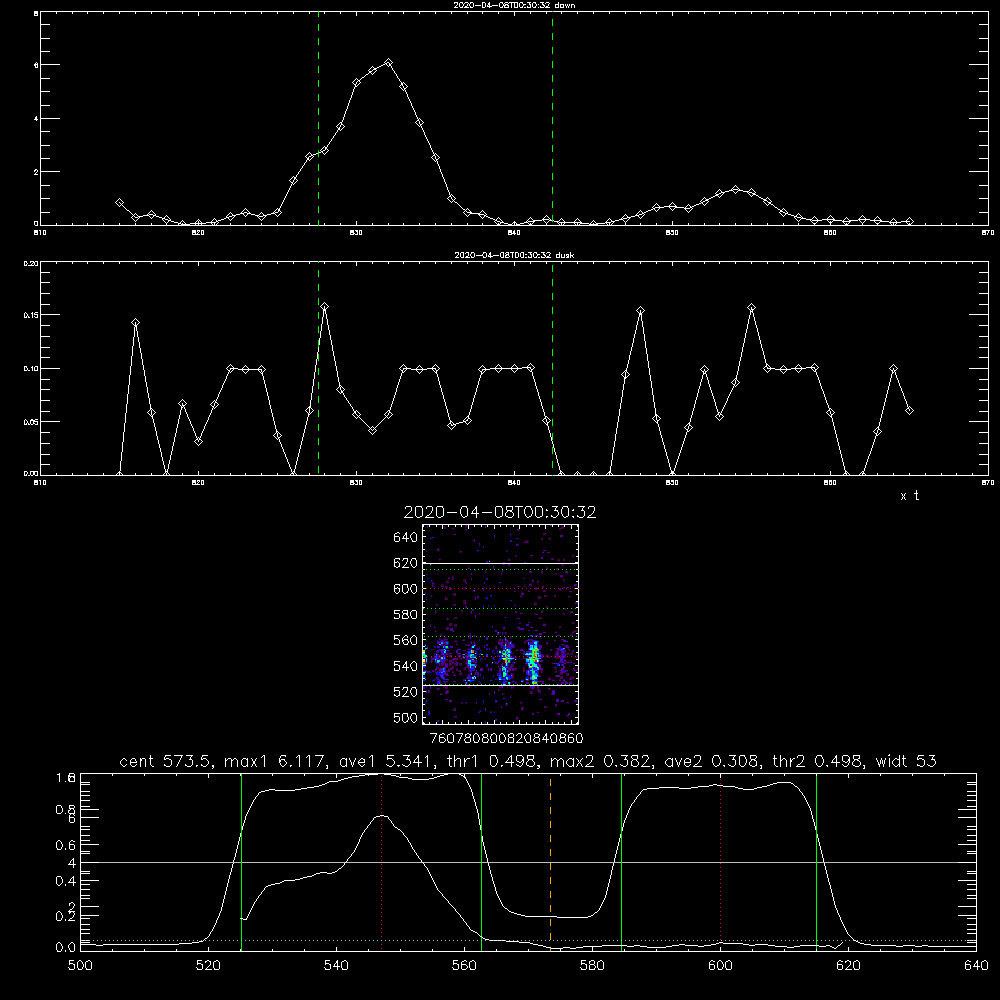
Task: Click the upper white horizontal line in heatmap
Action: 500,563
